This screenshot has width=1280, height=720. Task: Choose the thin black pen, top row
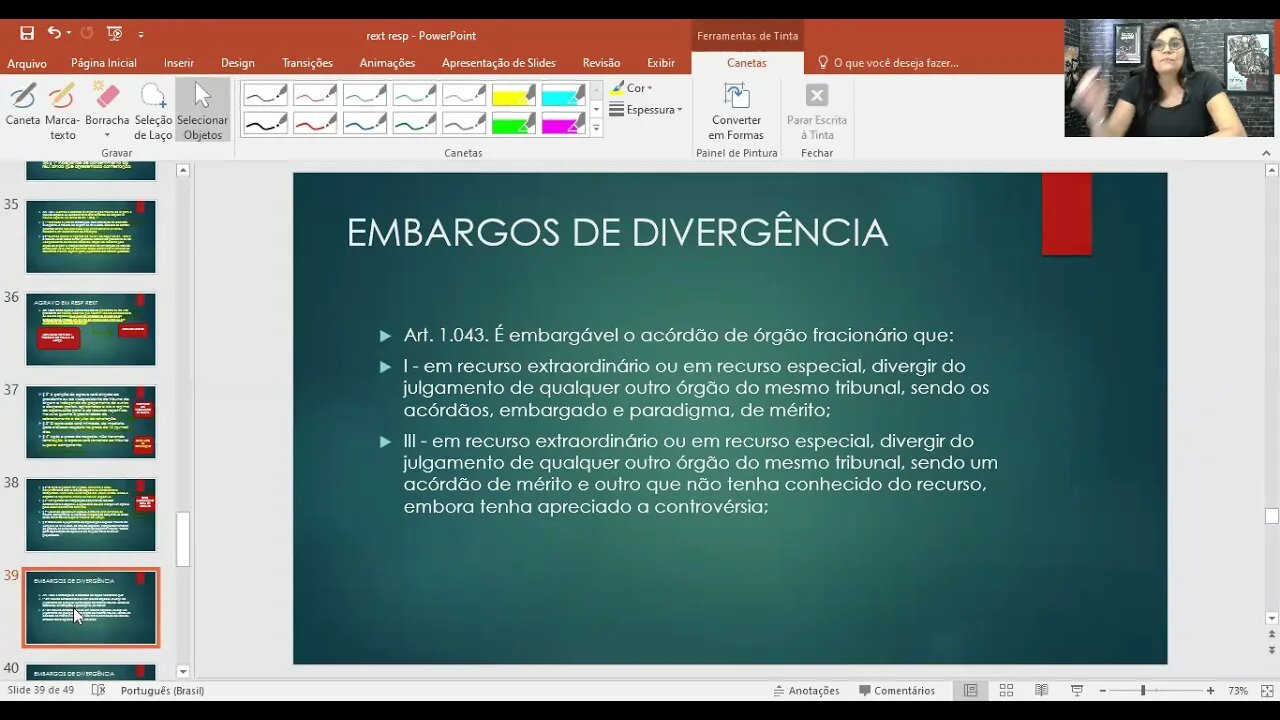pos(265,96)
